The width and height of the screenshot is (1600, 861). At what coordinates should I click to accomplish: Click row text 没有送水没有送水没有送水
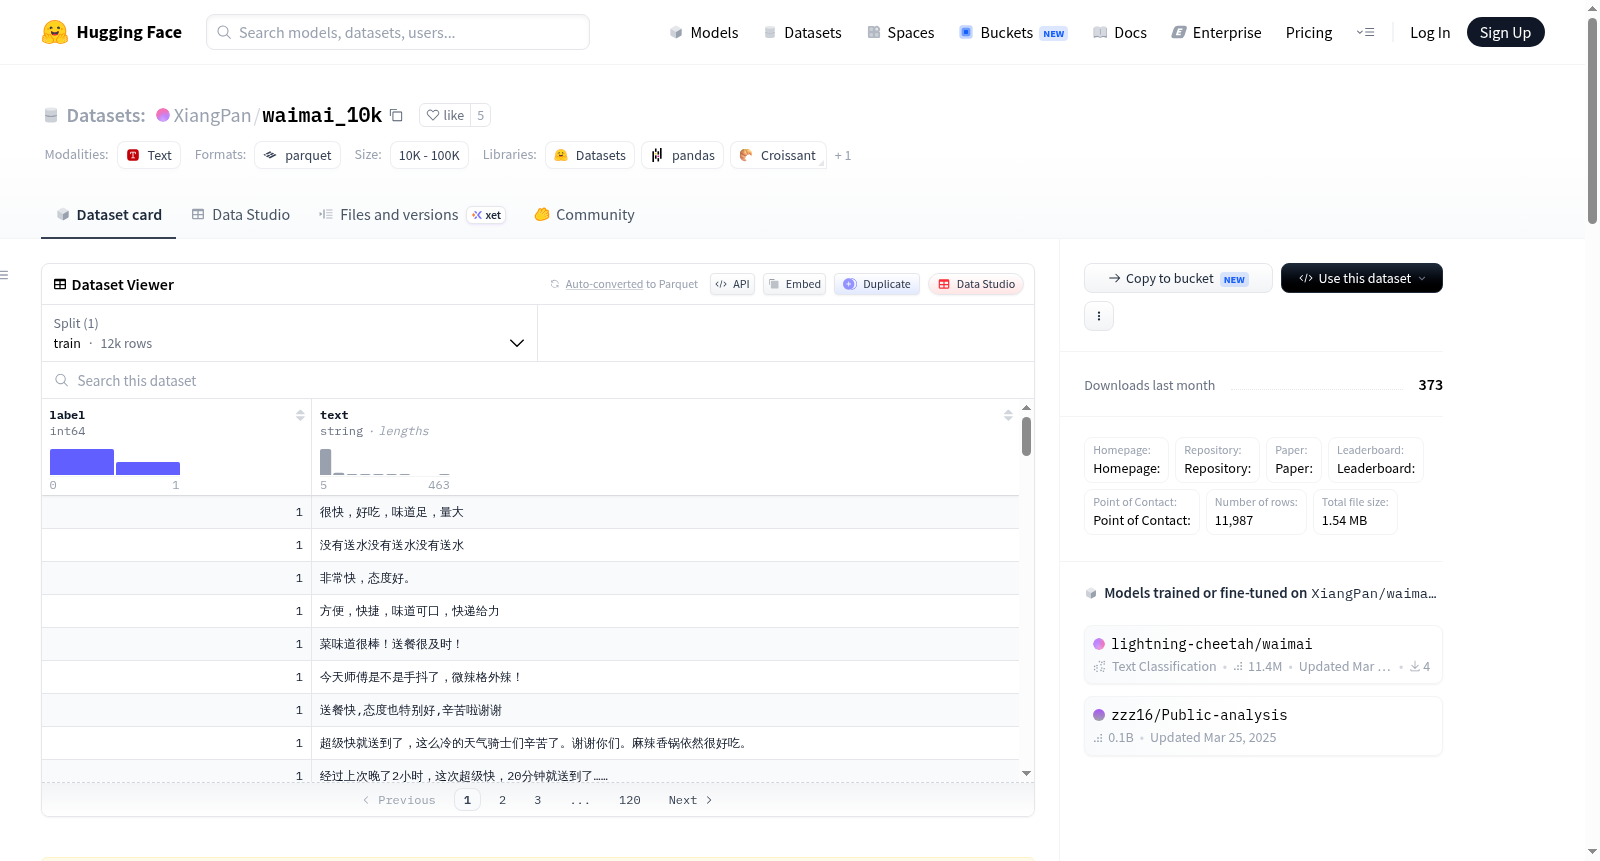(392, 545)
